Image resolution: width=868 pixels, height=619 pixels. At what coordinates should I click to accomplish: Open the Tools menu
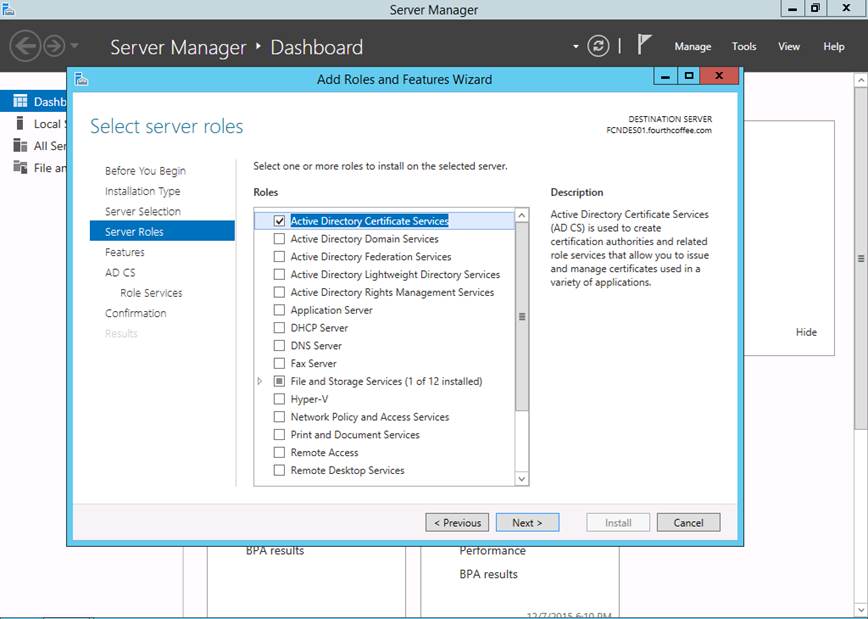(743, 46)
